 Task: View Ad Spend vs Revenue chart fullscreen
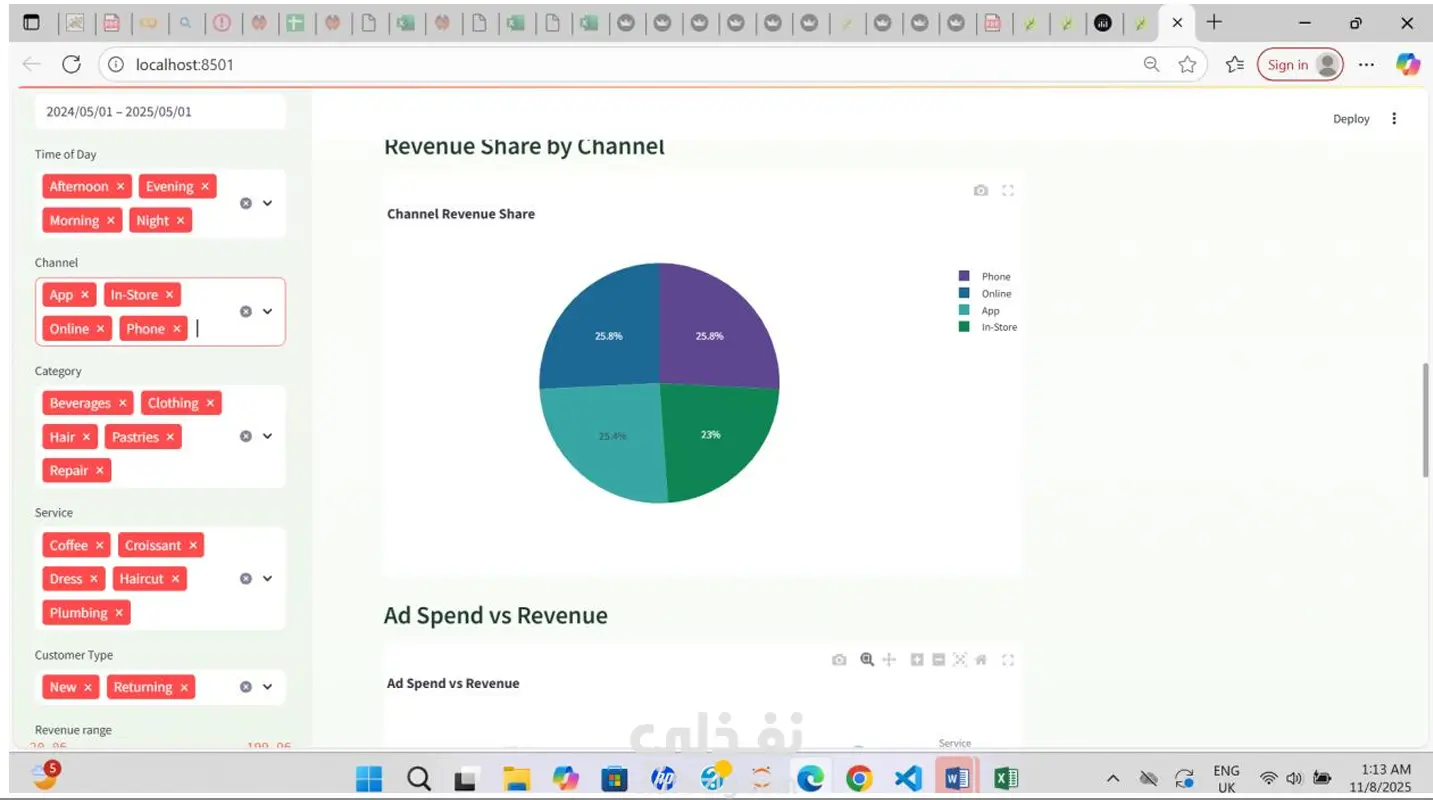tap(1008, 659)
